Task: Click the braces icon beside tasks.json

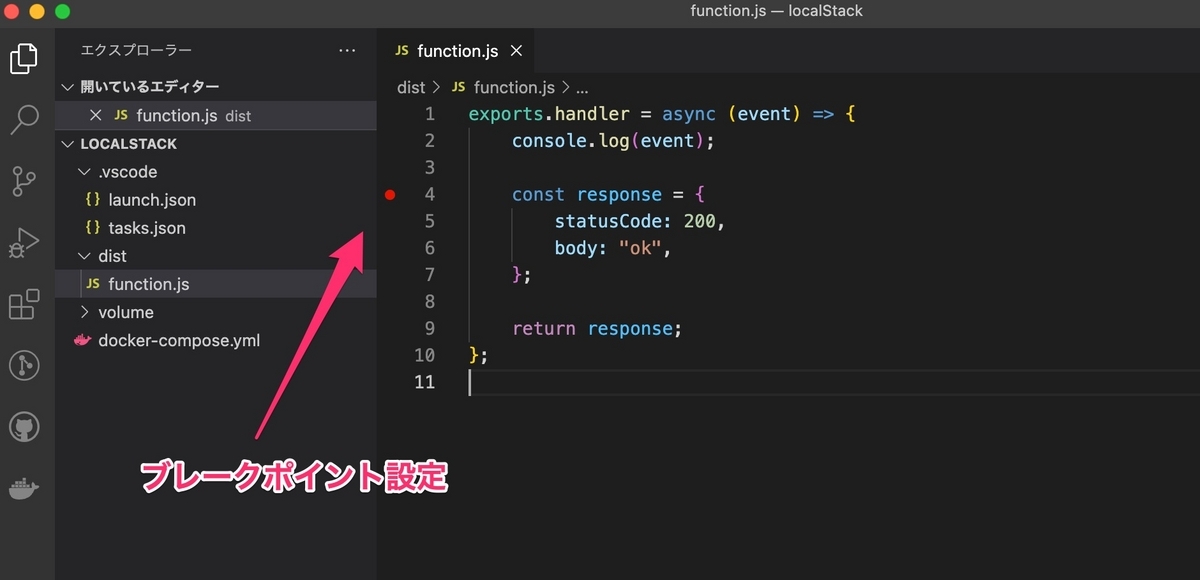Action: point(92,228)
